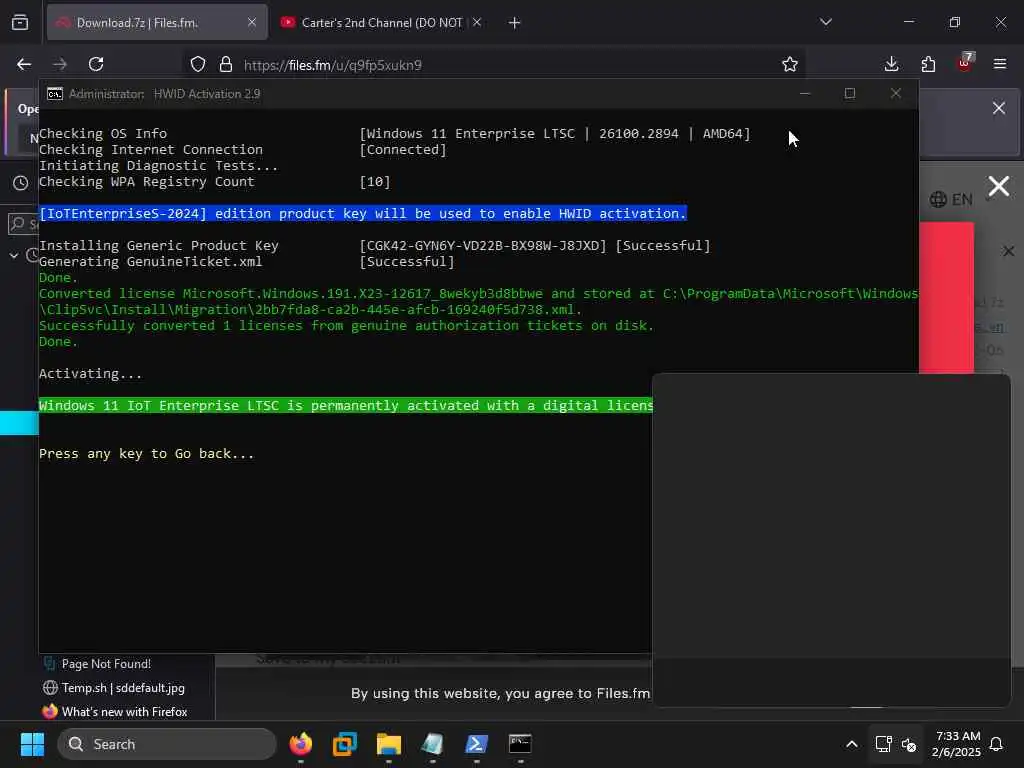Open PowerShell from the taskbar

(x=476, y=744)
